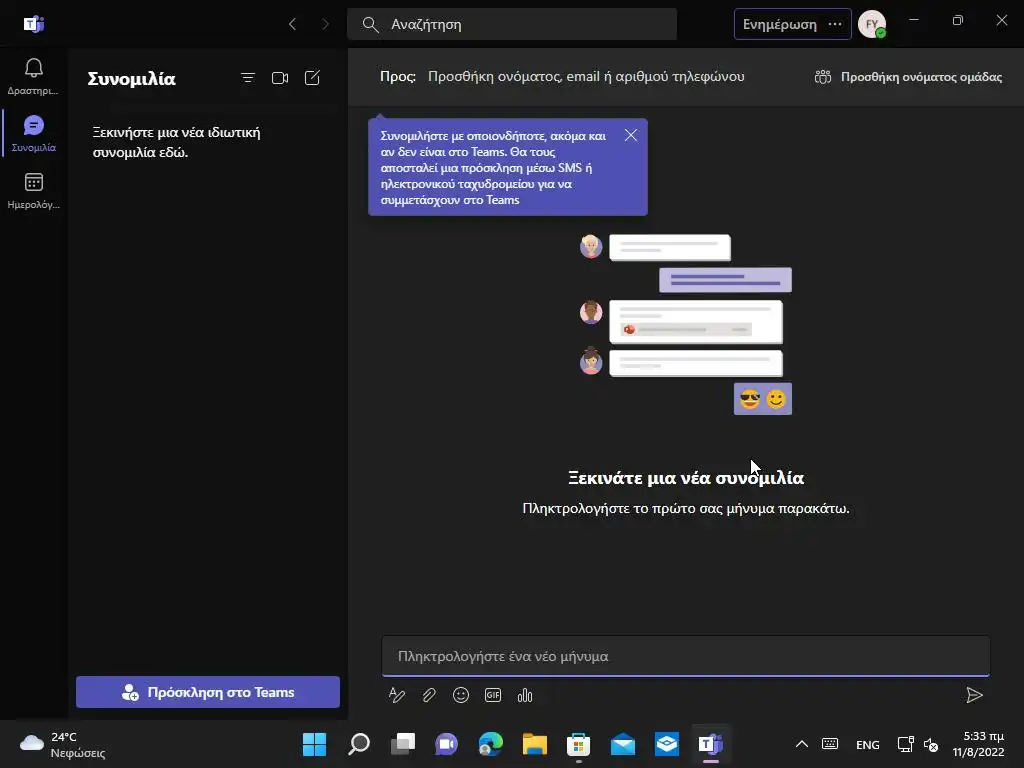Screen dimensions: 1024x768
Task: Open Teams Chat app in taskbar
Action: [x=447, y=744]
